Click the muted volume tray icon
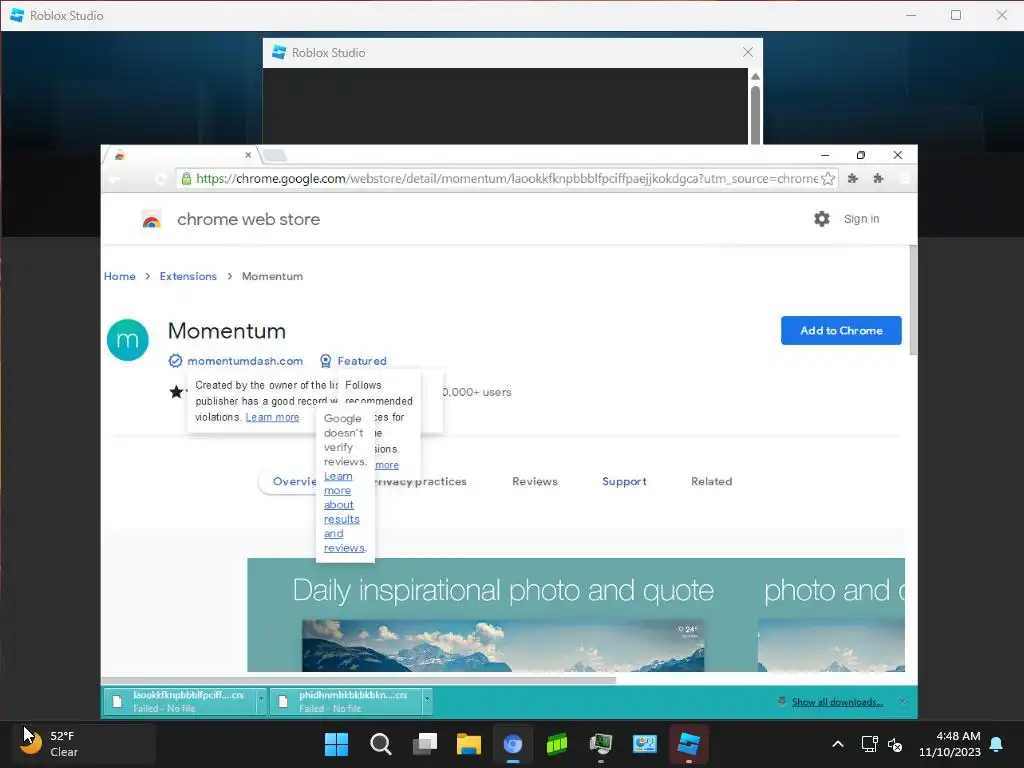The image size is (1024, 768). tap(895, 744)
